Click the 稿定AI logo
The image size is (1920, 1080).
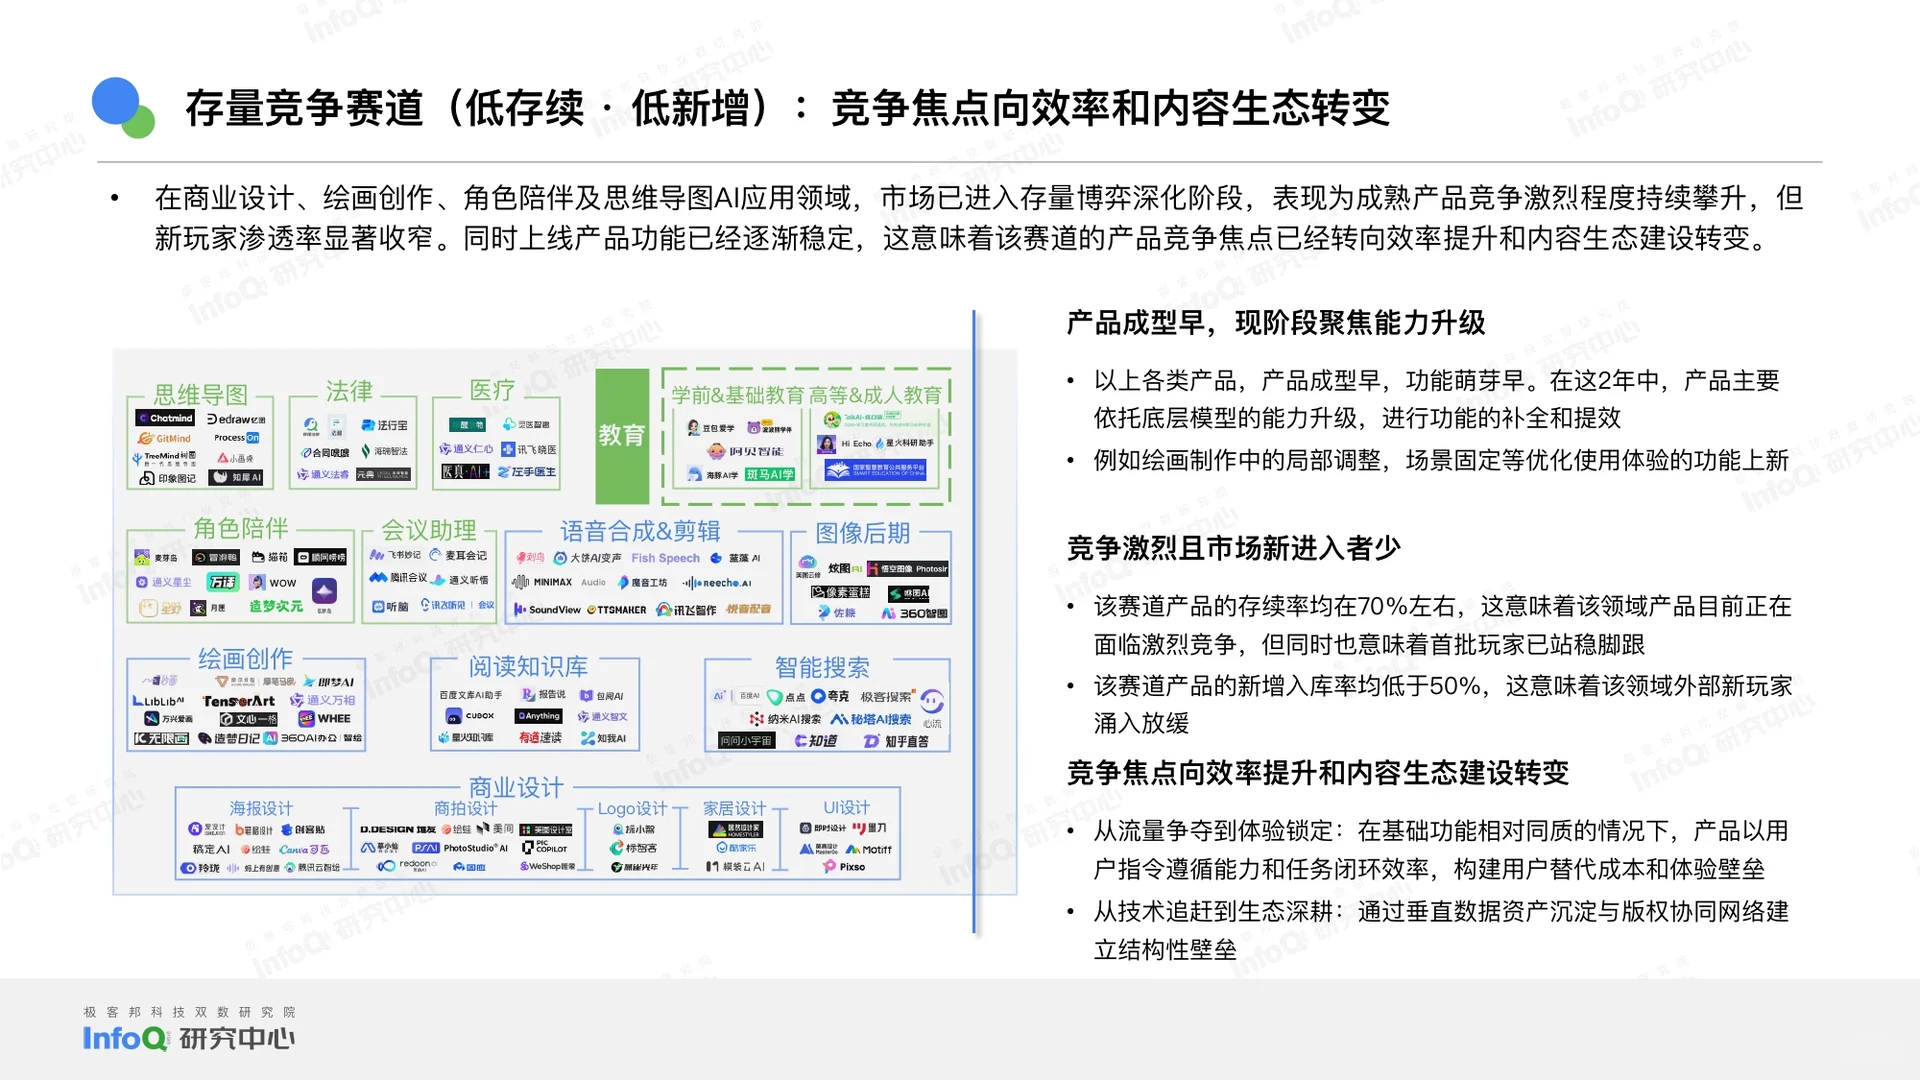tap(211, 849)
